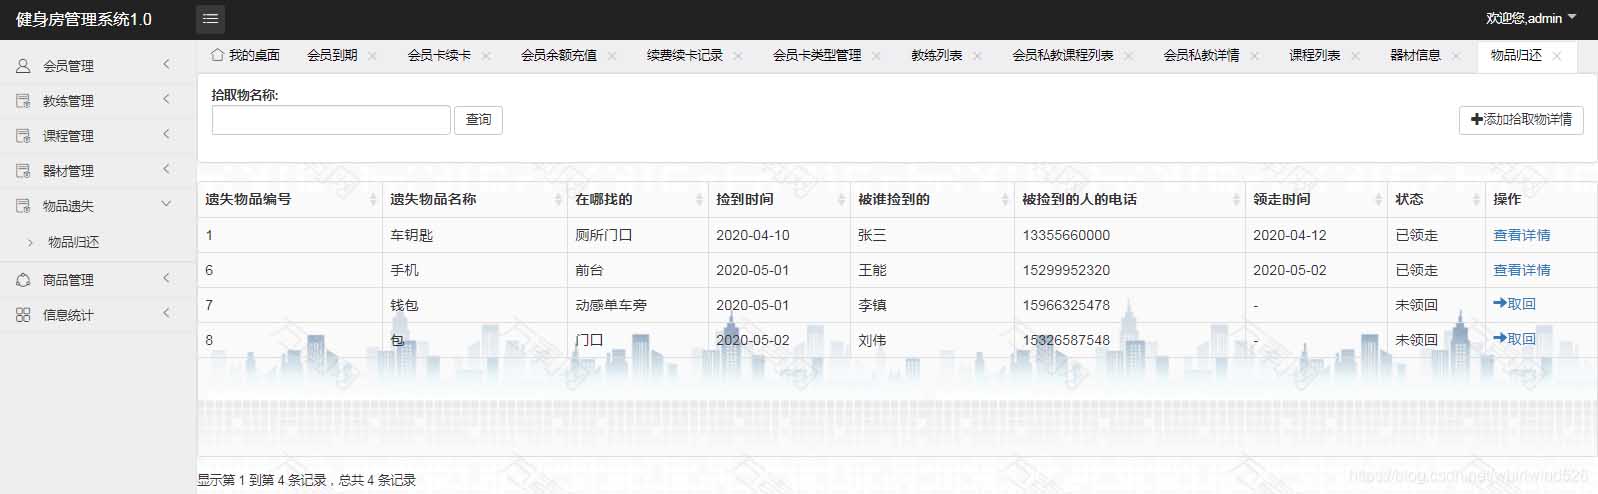Image resolution: width=1598 pixels, height=494 pixels.
Task: Sort by 被捡到的人的电话 column arrows
Action: click(x=1236, y=200)
